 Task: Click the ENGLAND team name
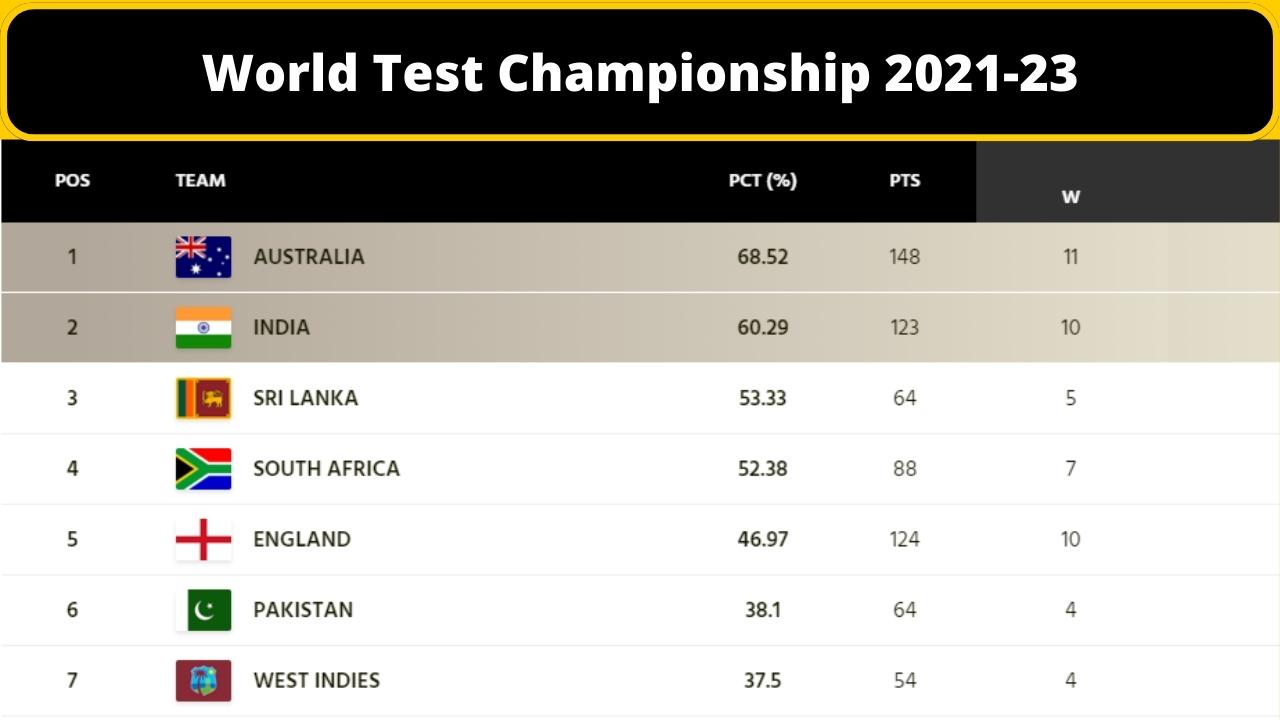301,539
